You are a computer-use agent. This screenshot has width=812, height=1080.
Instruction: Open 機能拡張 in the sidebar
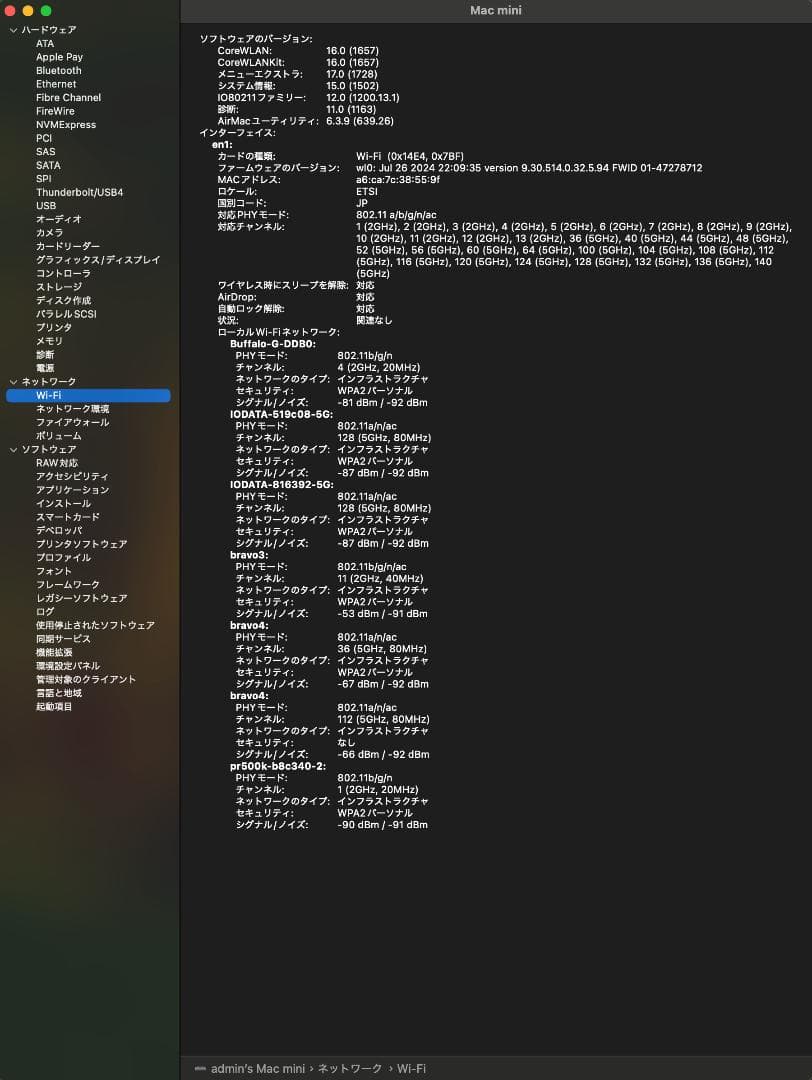pyautogui.click(x=54, y=652)
